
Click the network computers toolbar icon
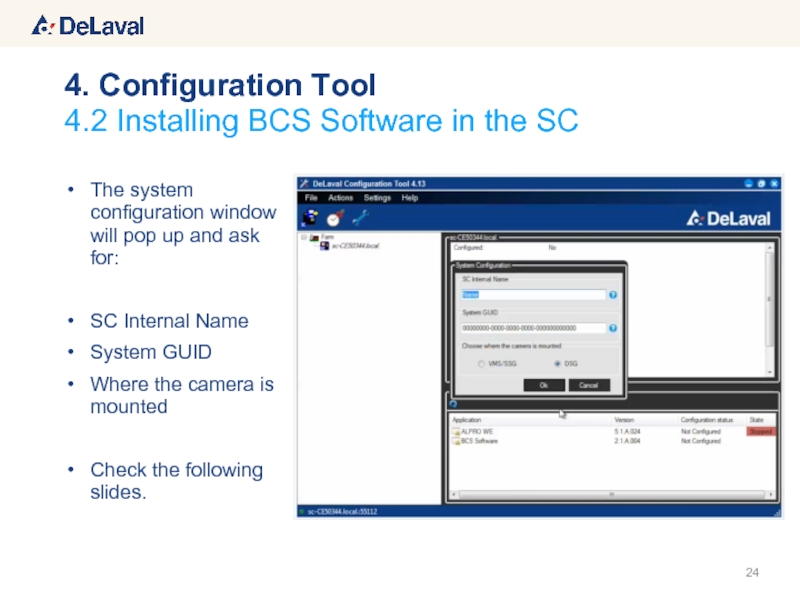(310, 218)
